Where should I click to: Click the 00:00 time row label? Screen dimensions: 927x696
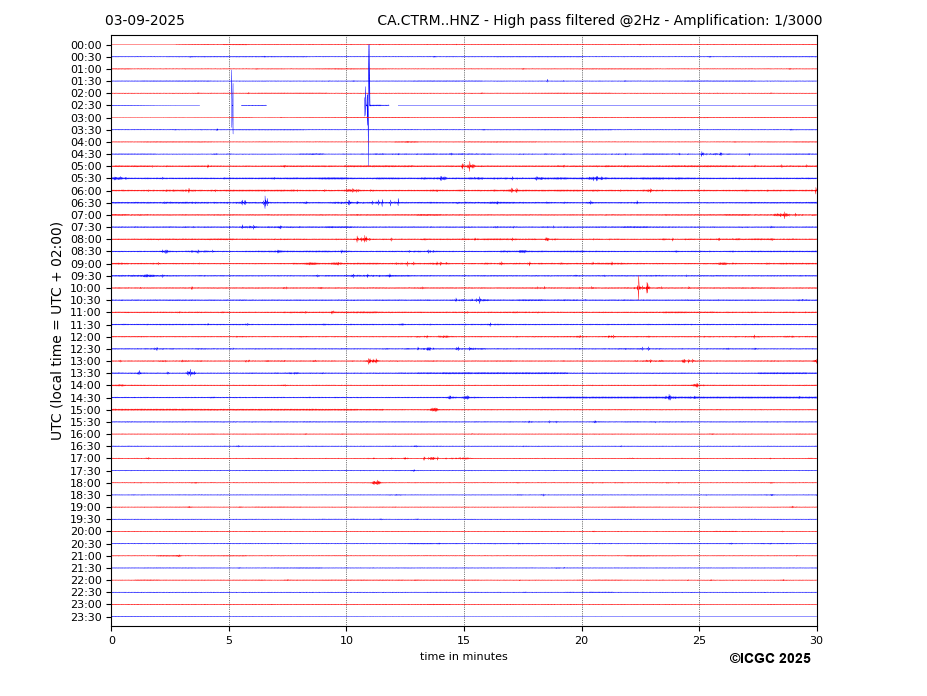click(86, 46)
